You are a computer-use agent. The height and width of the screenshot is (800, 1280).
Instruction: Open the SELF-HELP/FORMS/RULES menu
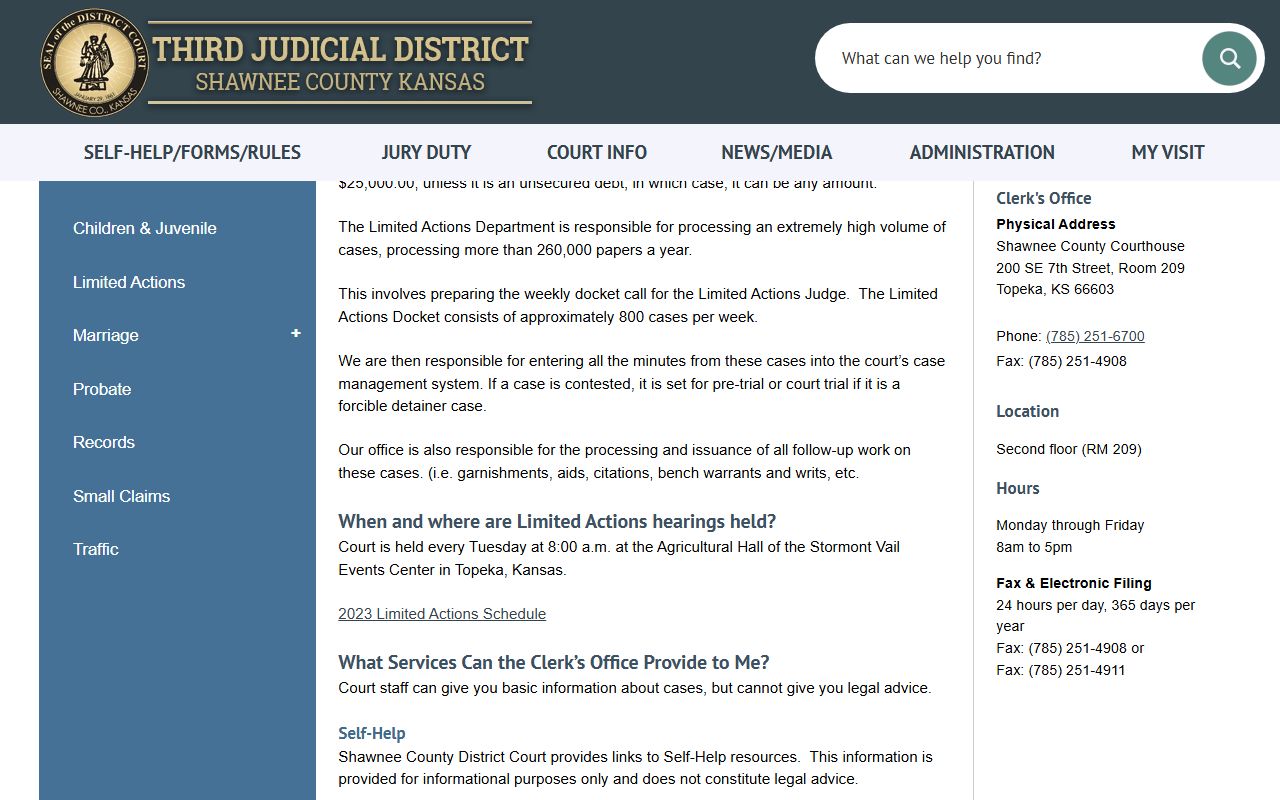tap(192, 152)
